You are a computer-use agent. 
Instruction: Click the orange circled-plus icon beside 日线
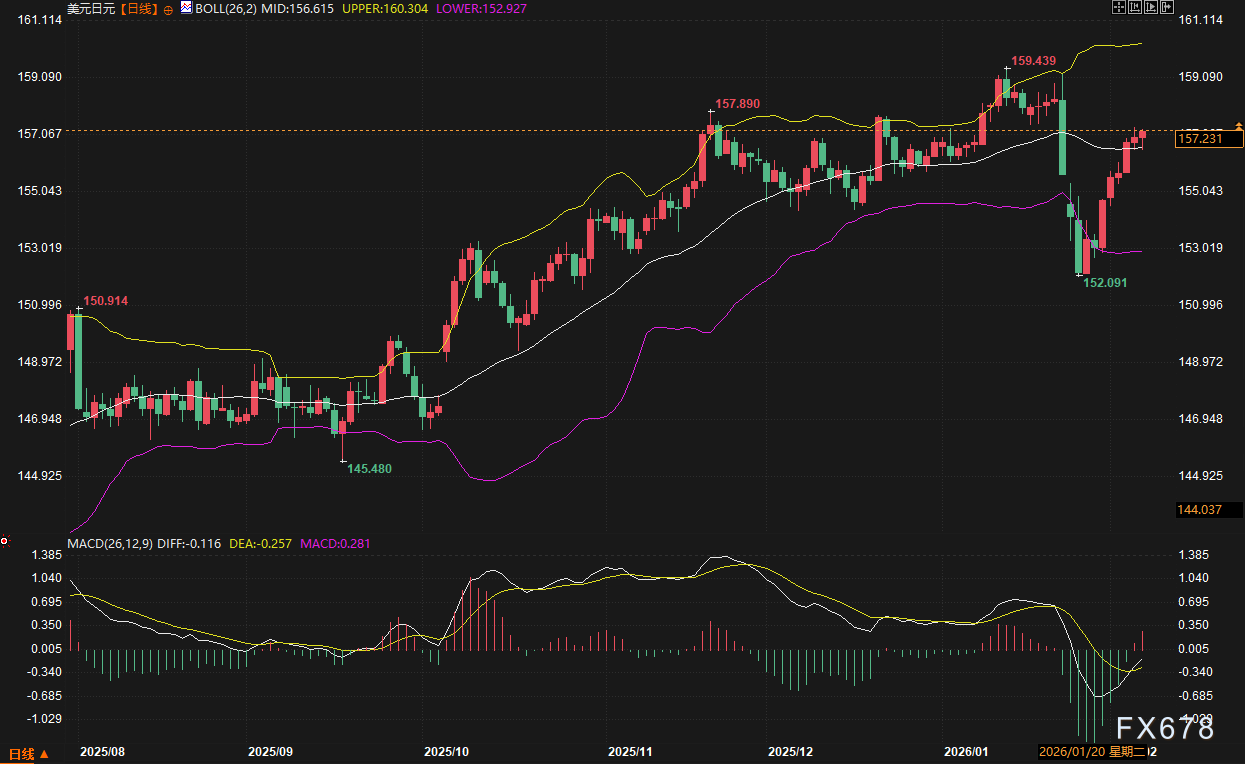pos(167,8)
